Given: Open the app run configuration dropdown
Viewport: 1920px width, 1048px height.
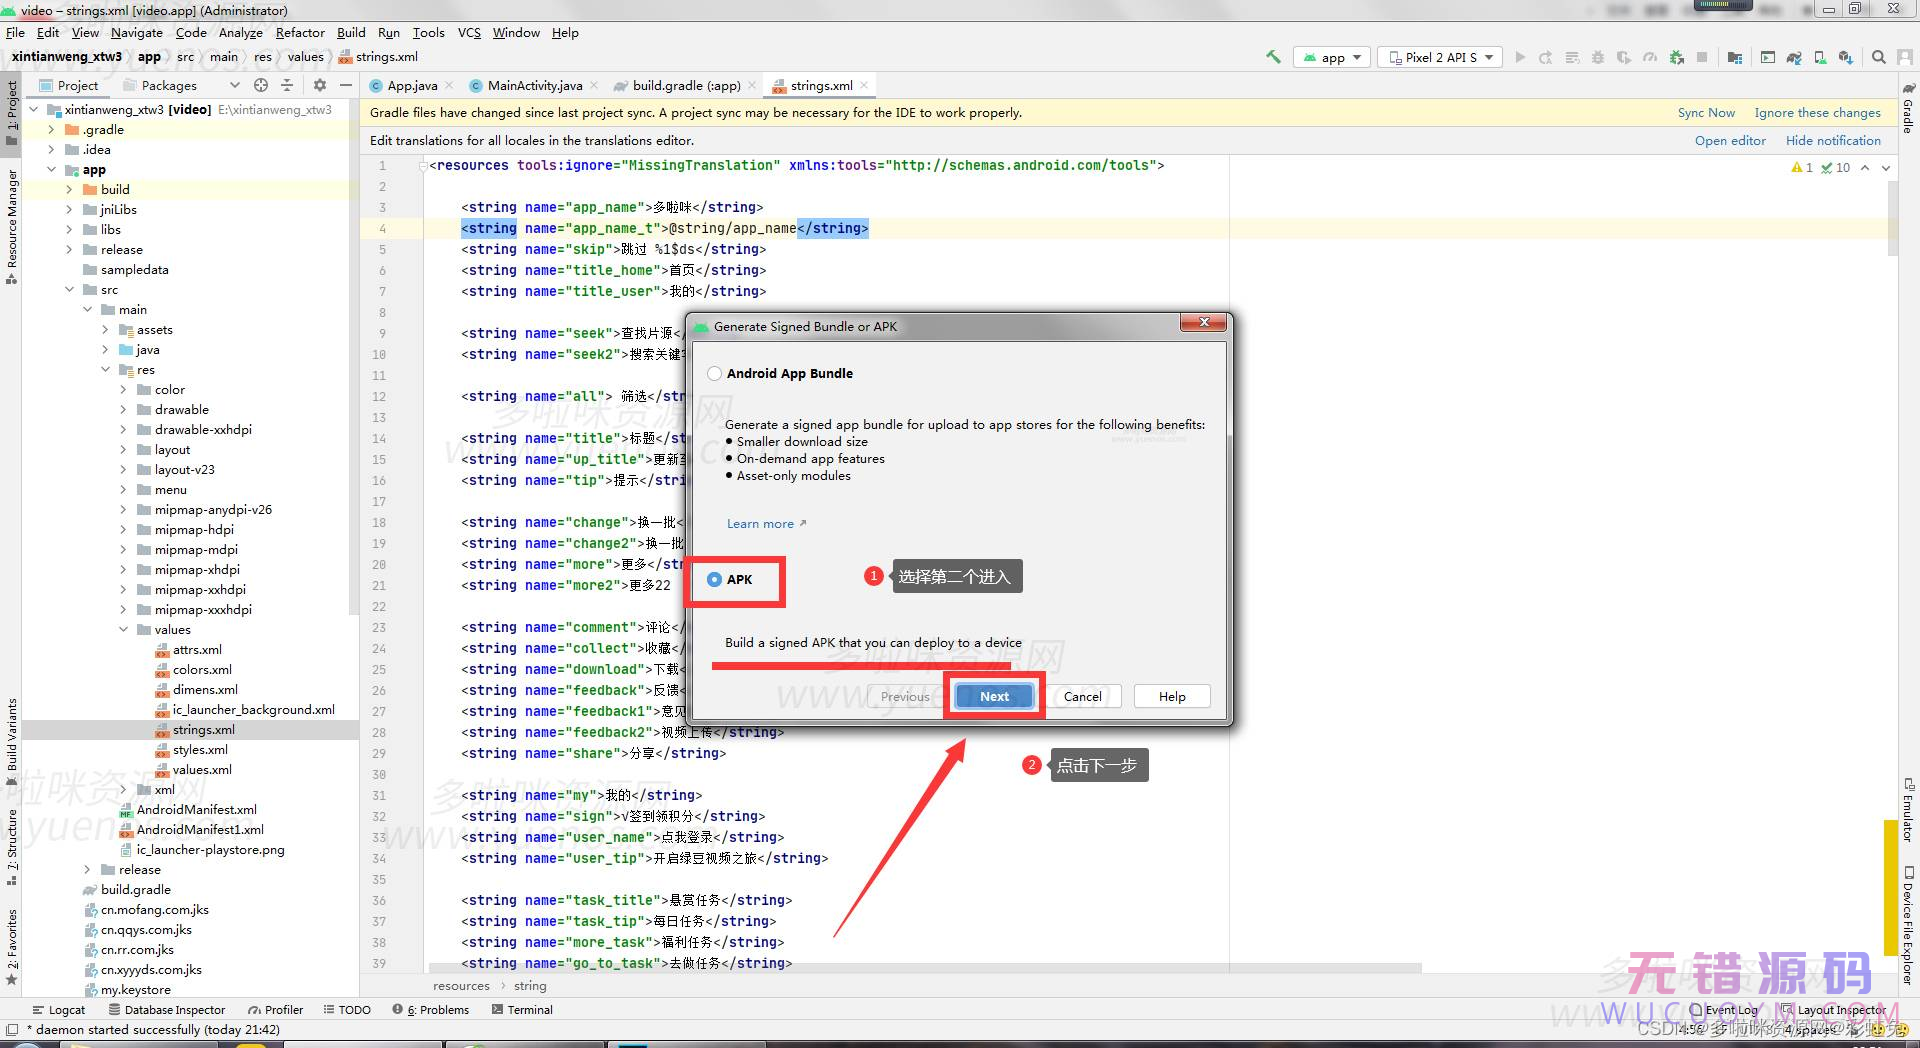Looking at the screenshot, I should (1332, 57).
